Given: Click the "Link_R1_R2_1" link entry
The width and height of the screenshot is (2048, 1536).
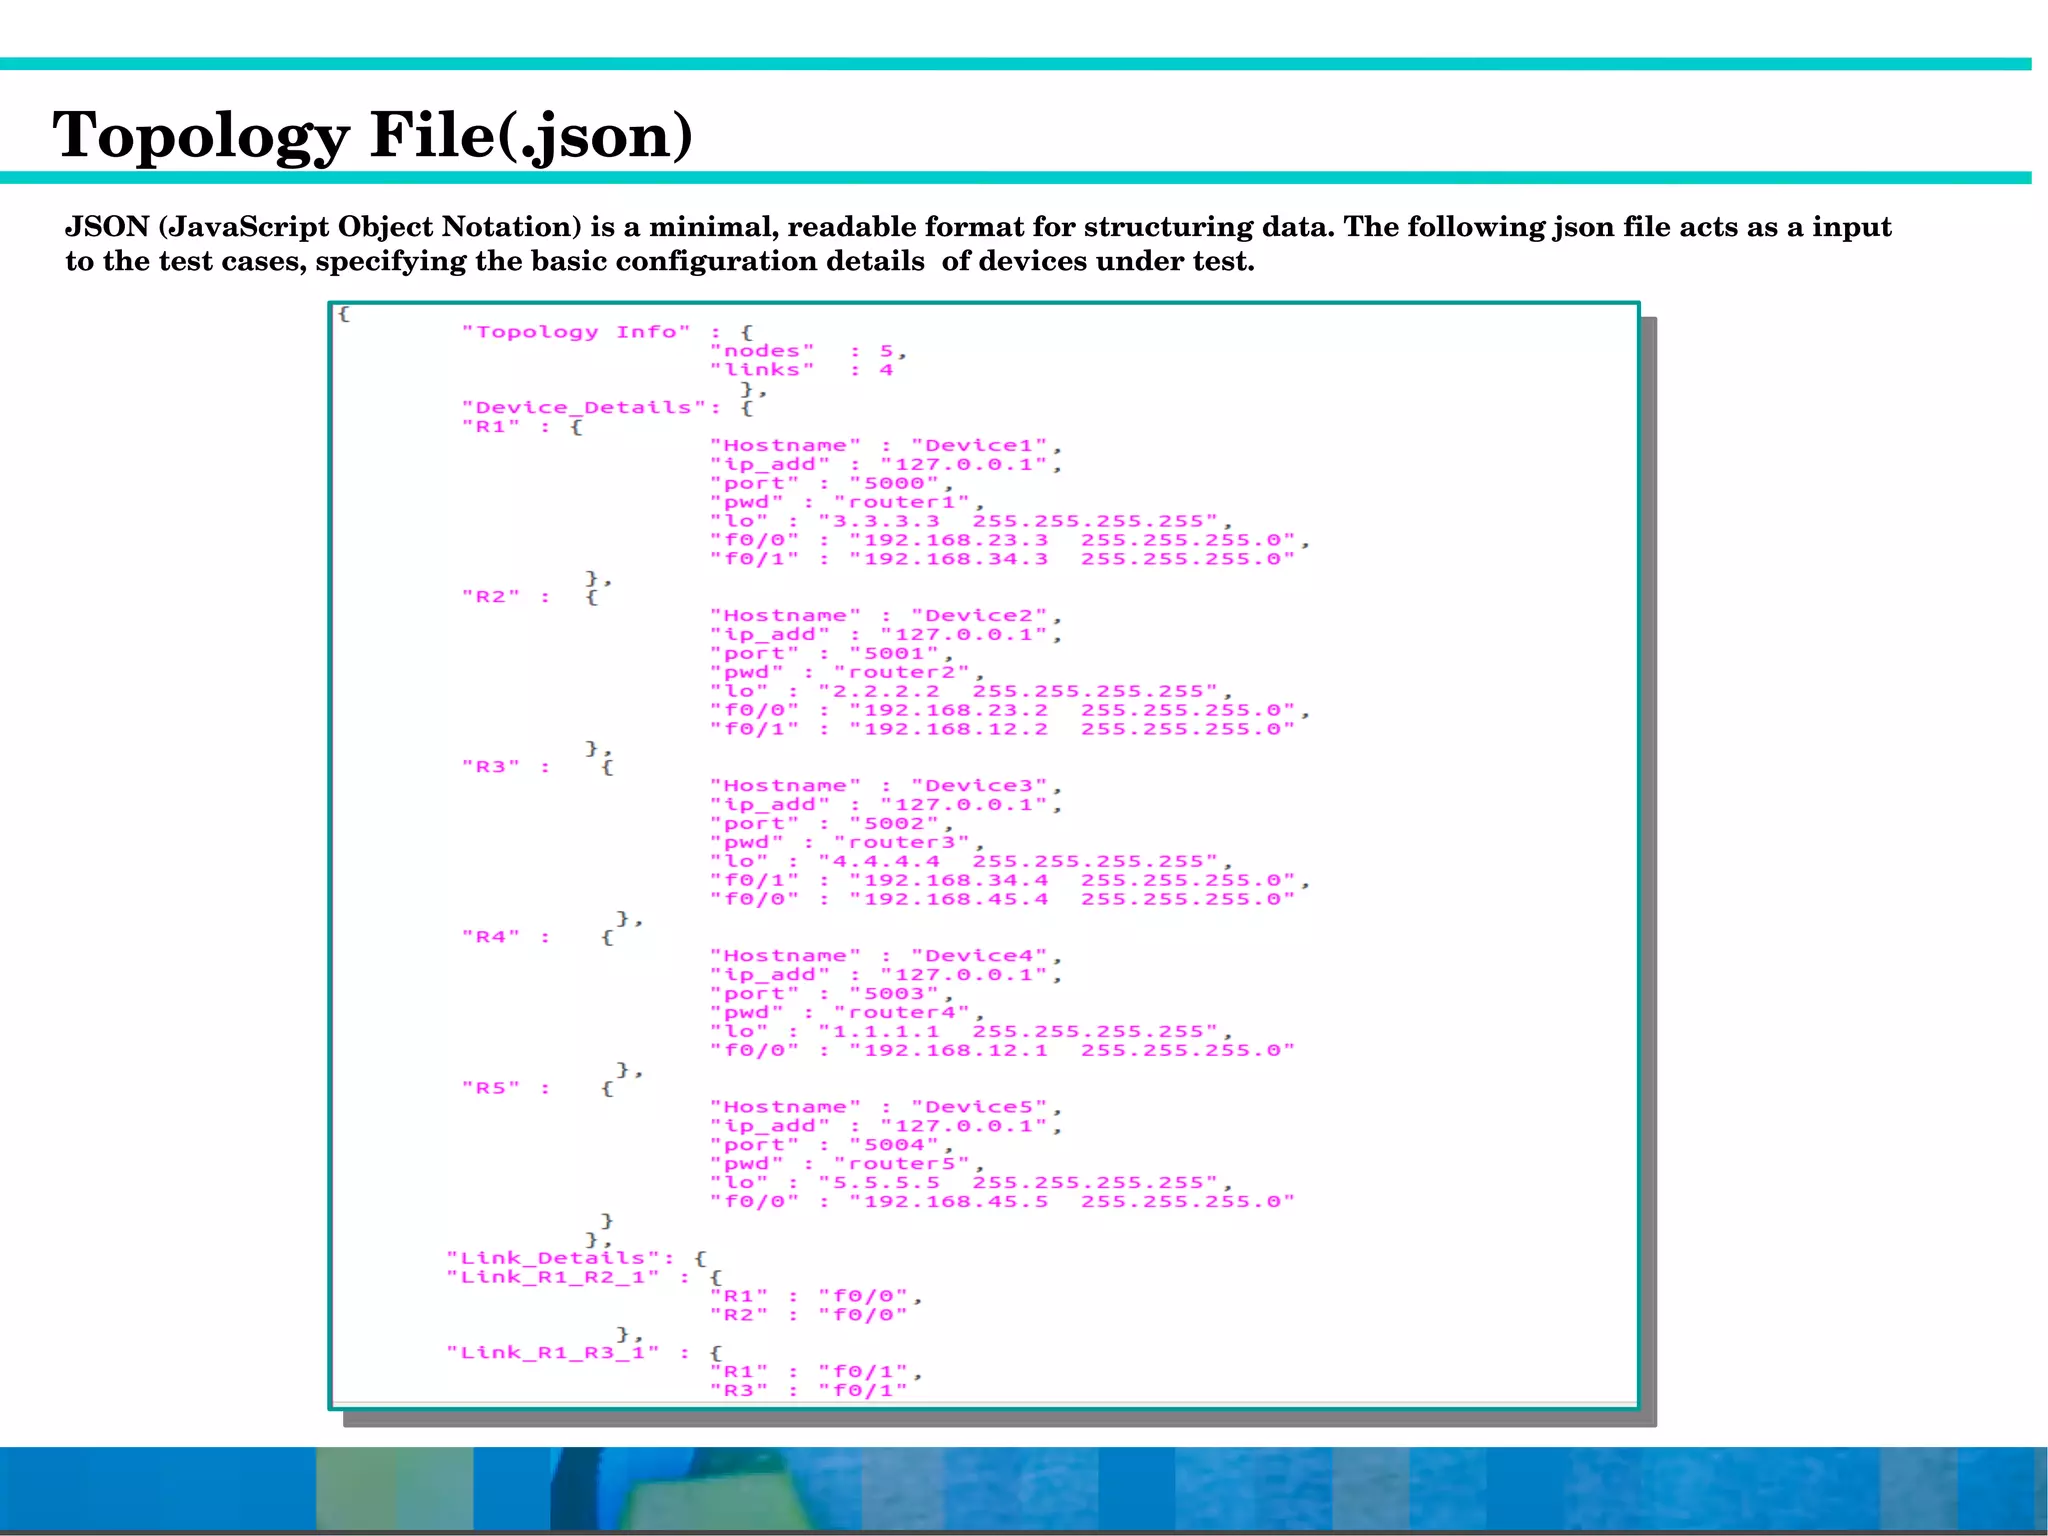Looking at the screenshot, I should (552, 1277).
